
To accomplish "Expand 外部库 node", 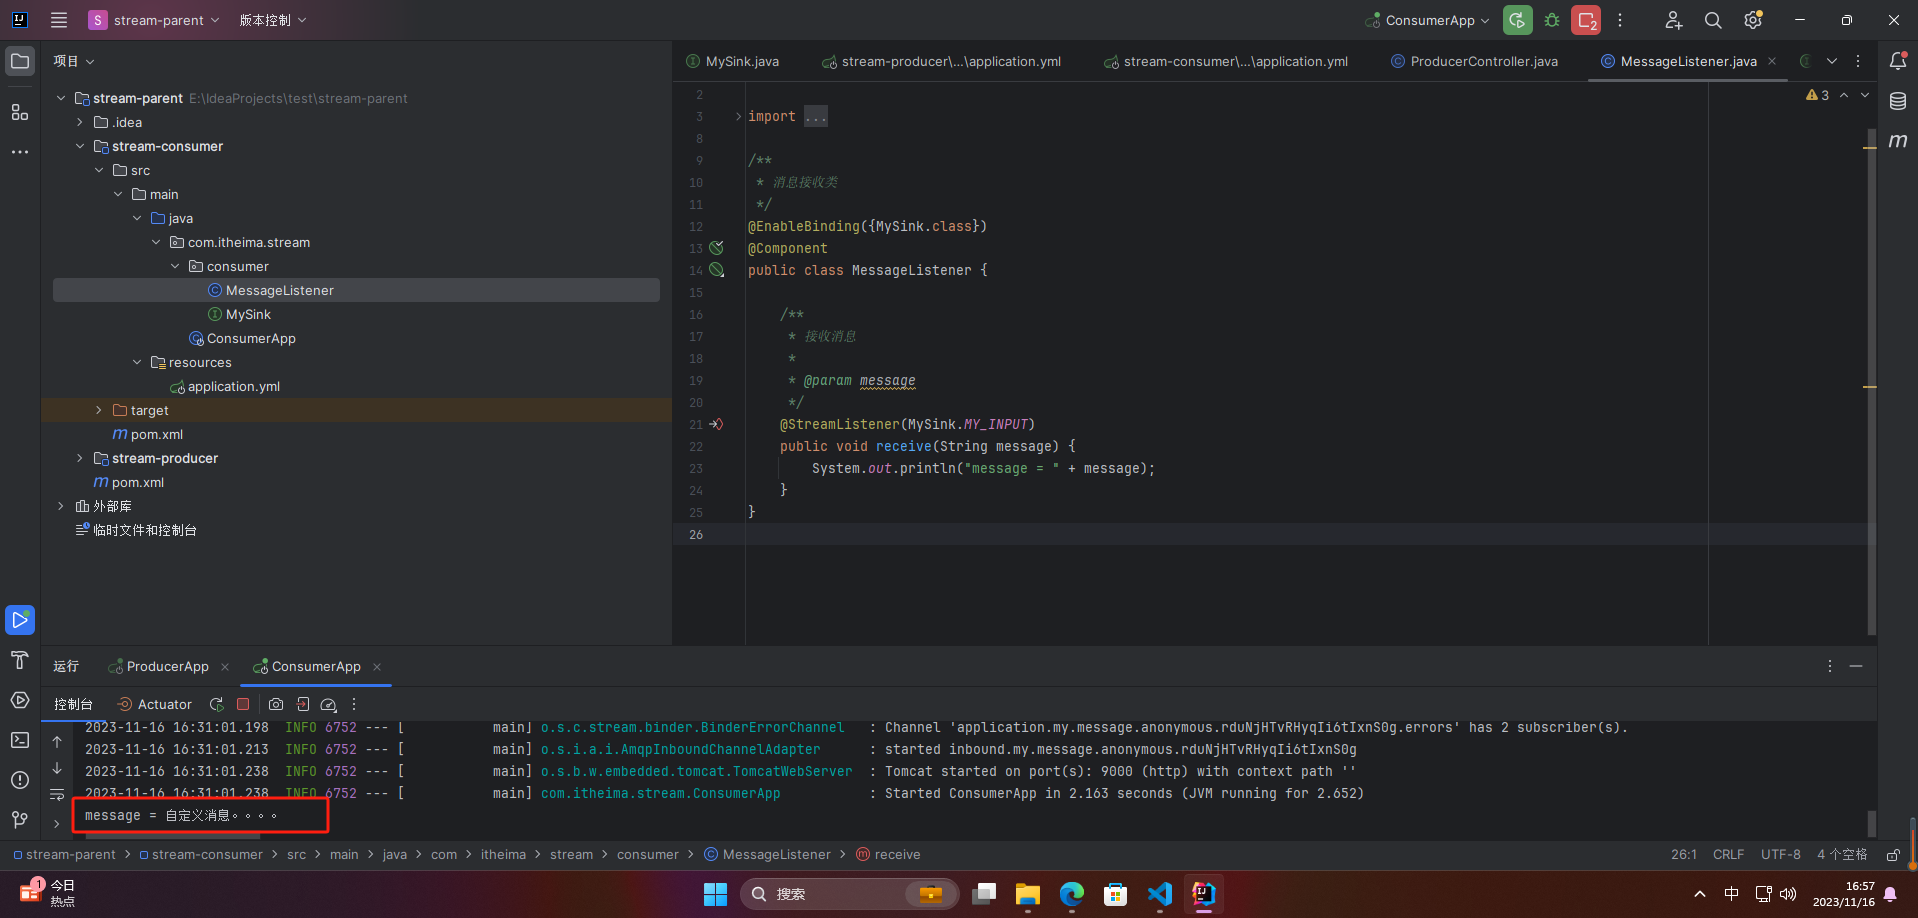I will 61,506.
